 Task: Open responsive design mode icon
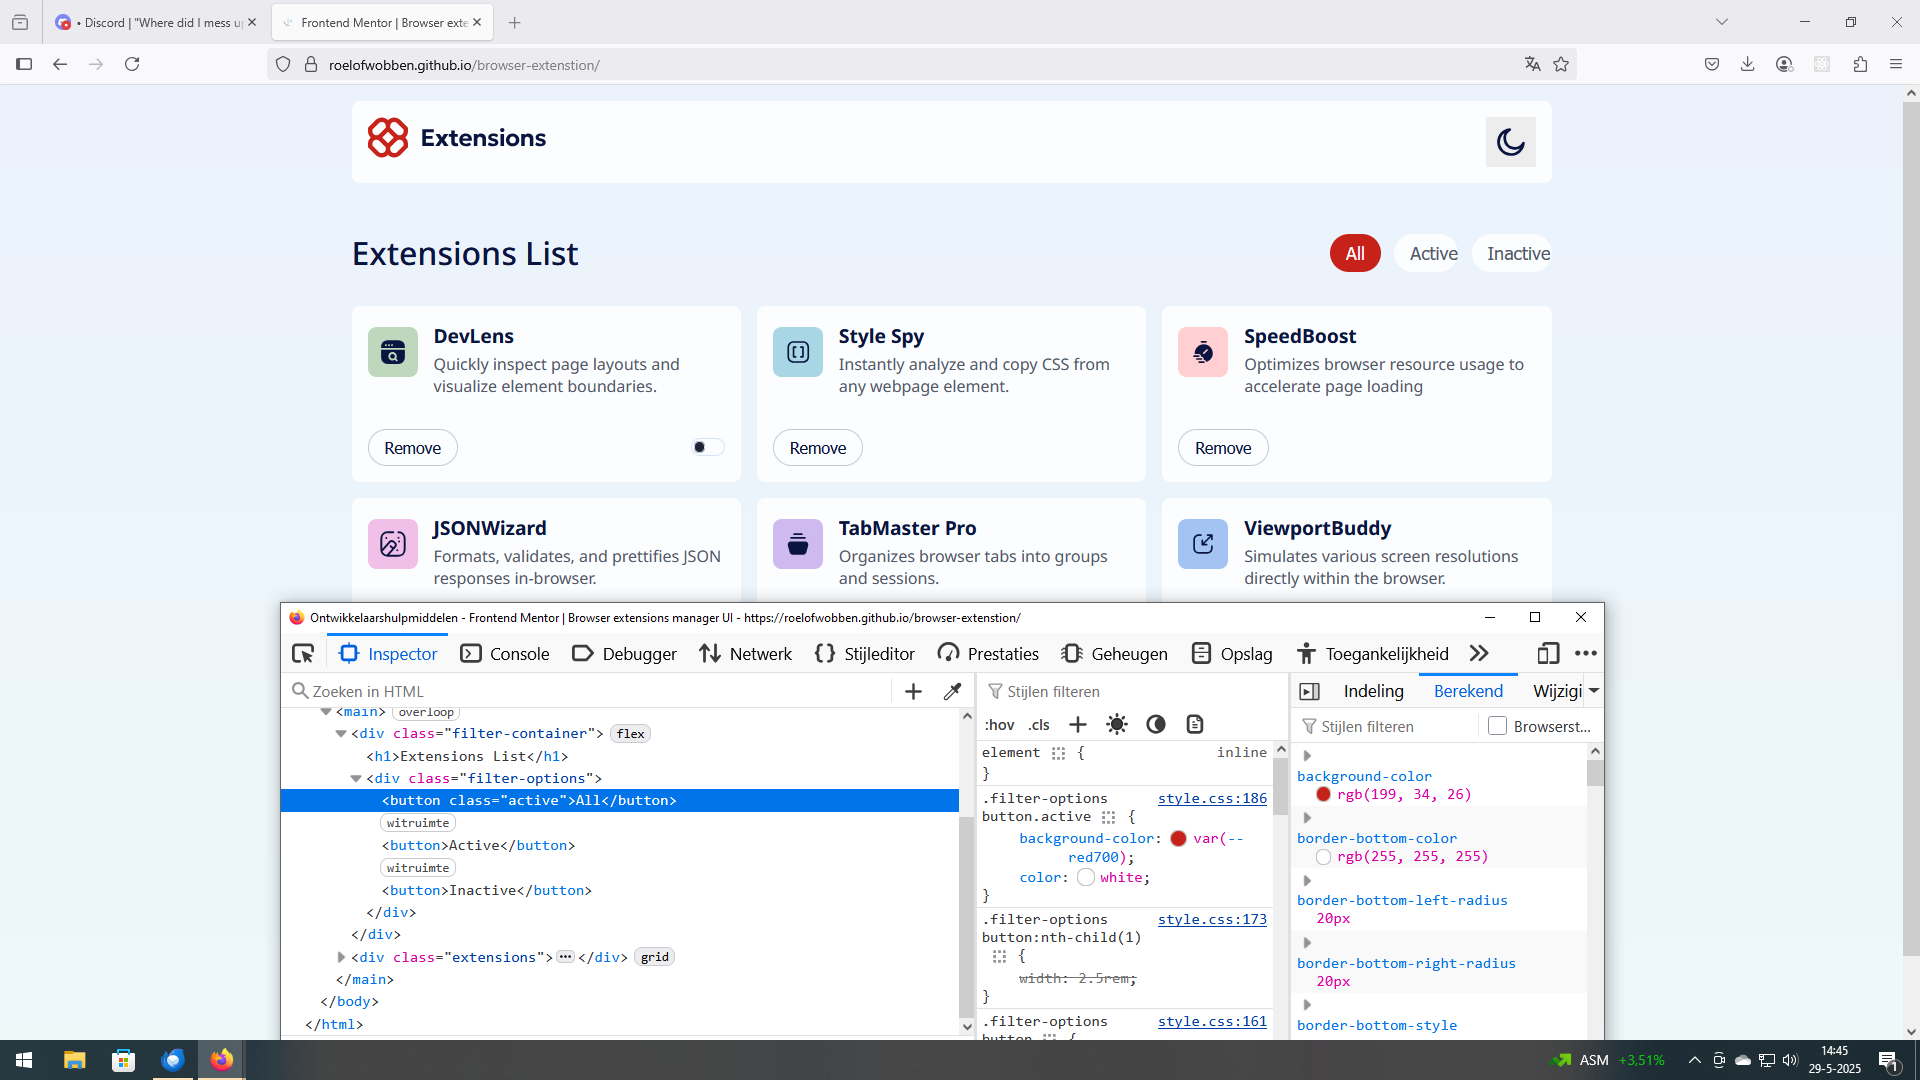[1548, 654]
